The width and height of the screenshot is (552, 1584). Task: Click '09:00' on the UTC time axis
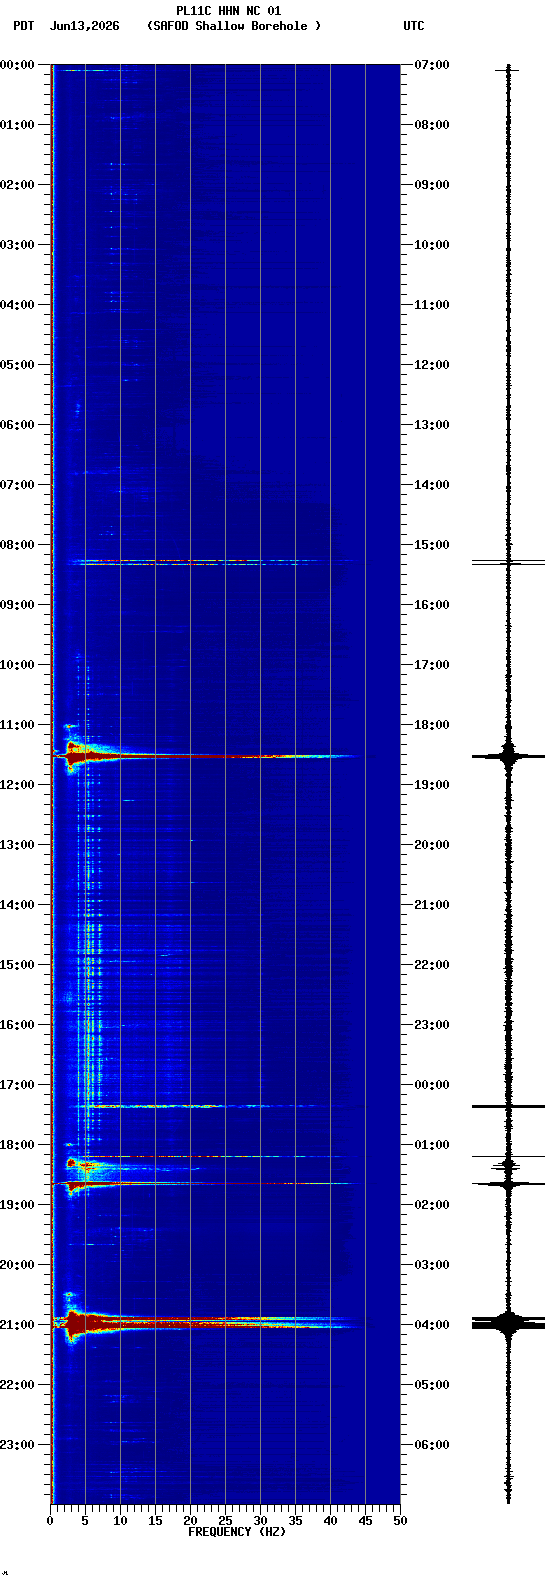click(432, 184)
